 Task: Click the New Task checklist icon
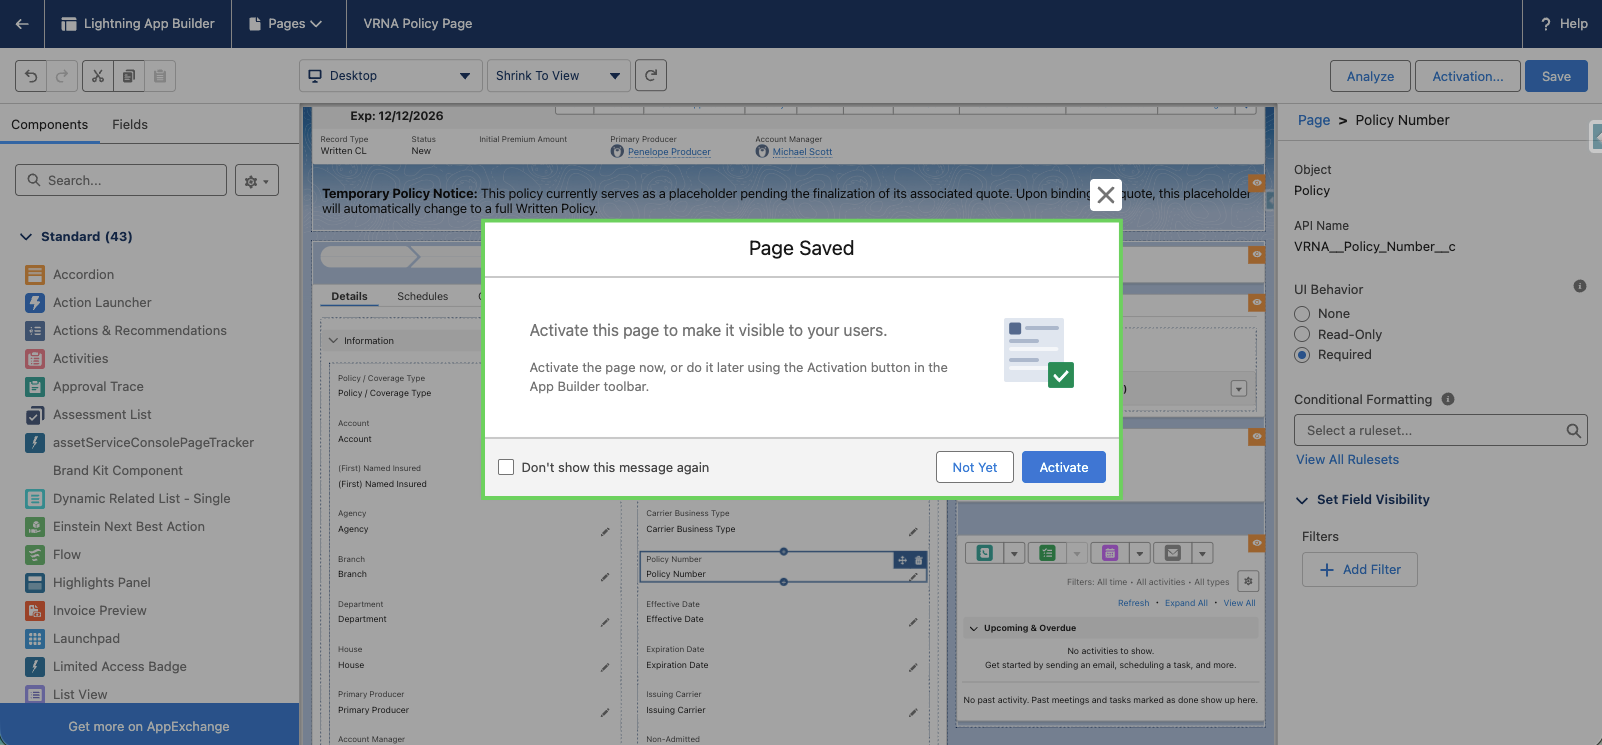1047,553
